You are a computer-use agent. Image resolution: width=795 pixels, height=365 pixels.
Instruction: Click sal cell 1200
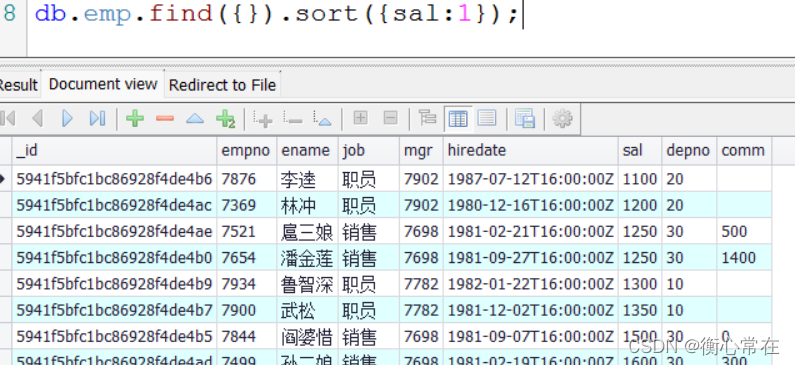[640, 205]
